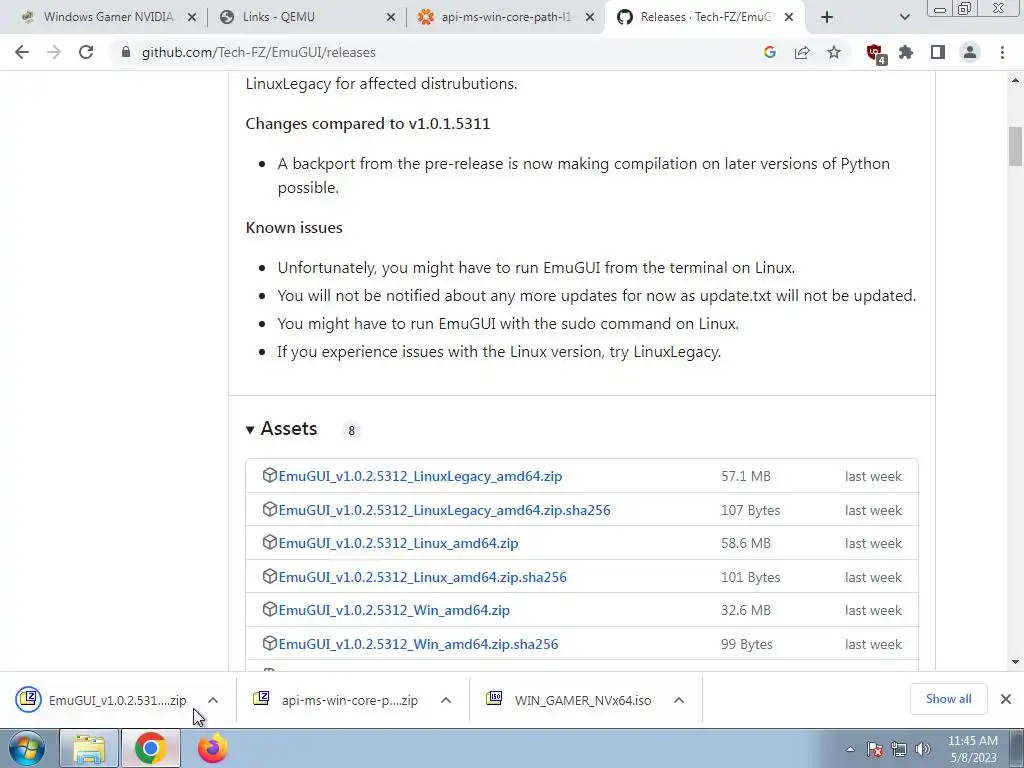
Task: Open downloaded api-ms-win-core-p zip
Action: [335, 700]
